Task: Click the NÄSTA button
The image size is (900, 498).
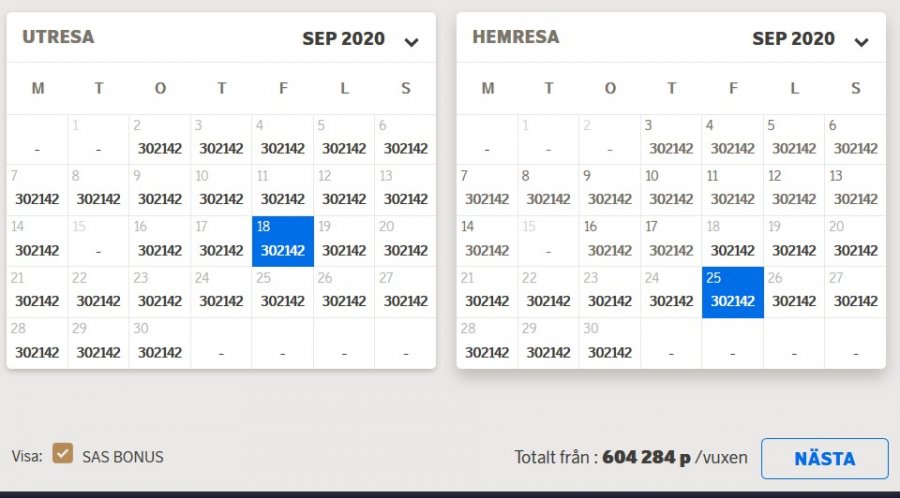Action: tap(824, 459)
